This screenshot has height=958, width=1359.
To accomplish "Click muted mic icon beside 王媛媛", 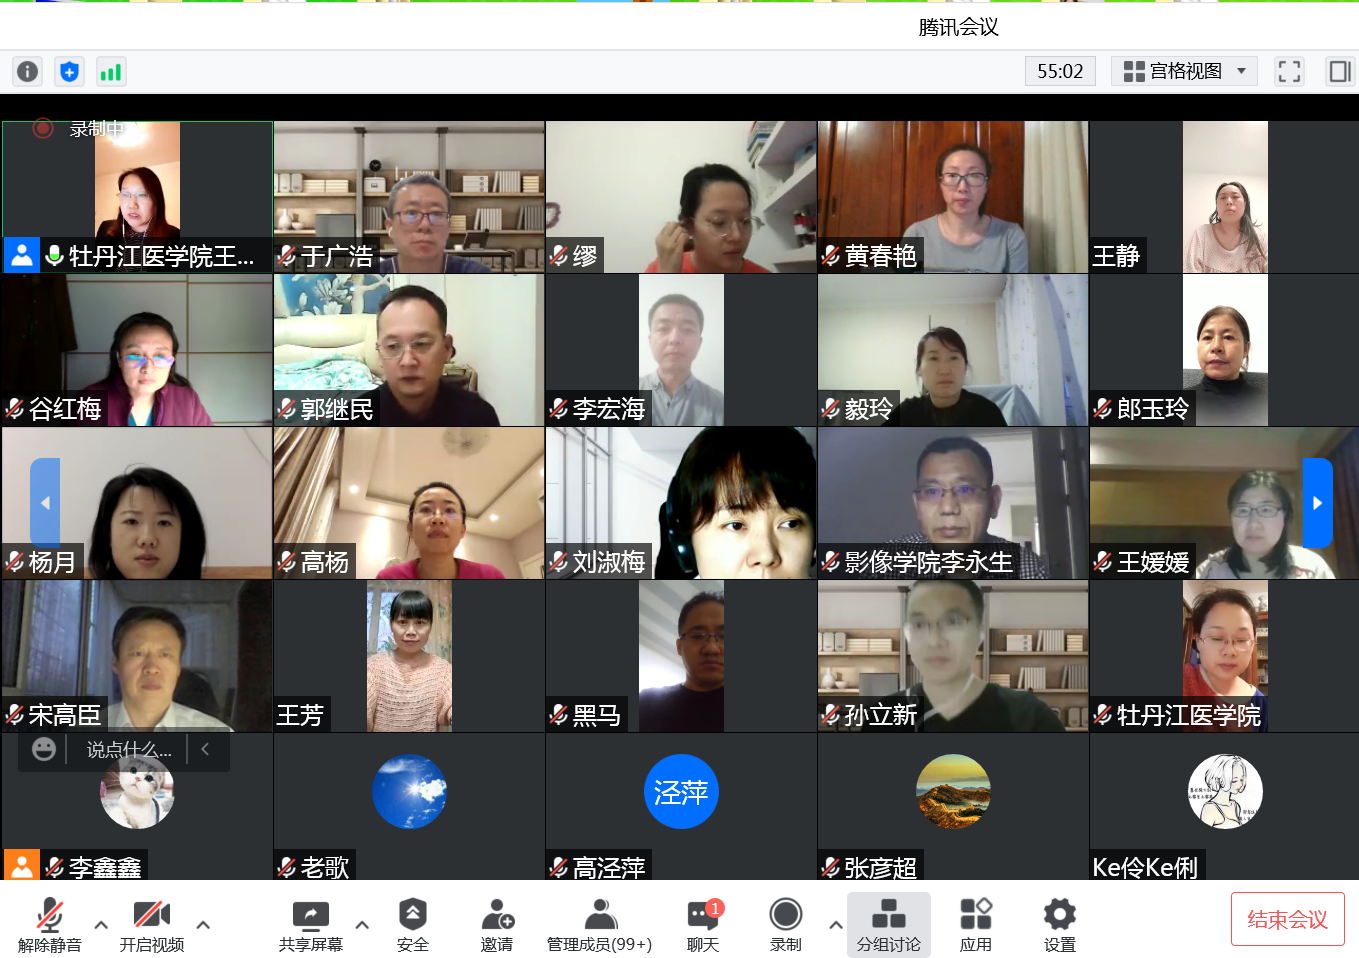I will pos(1103,562).
